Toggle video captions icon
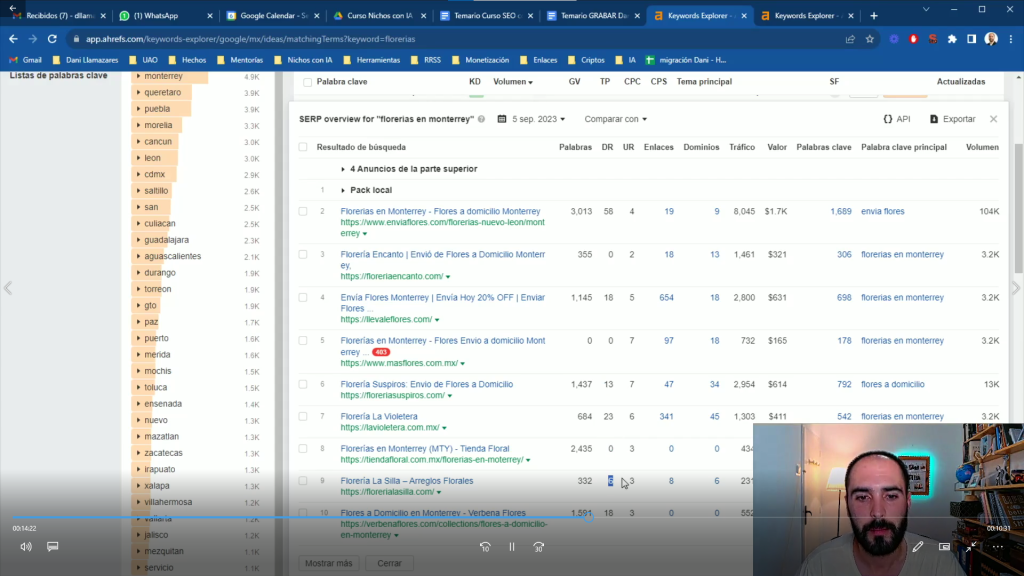The width and height of the screenshot is (1024, 576). point(53,547)
